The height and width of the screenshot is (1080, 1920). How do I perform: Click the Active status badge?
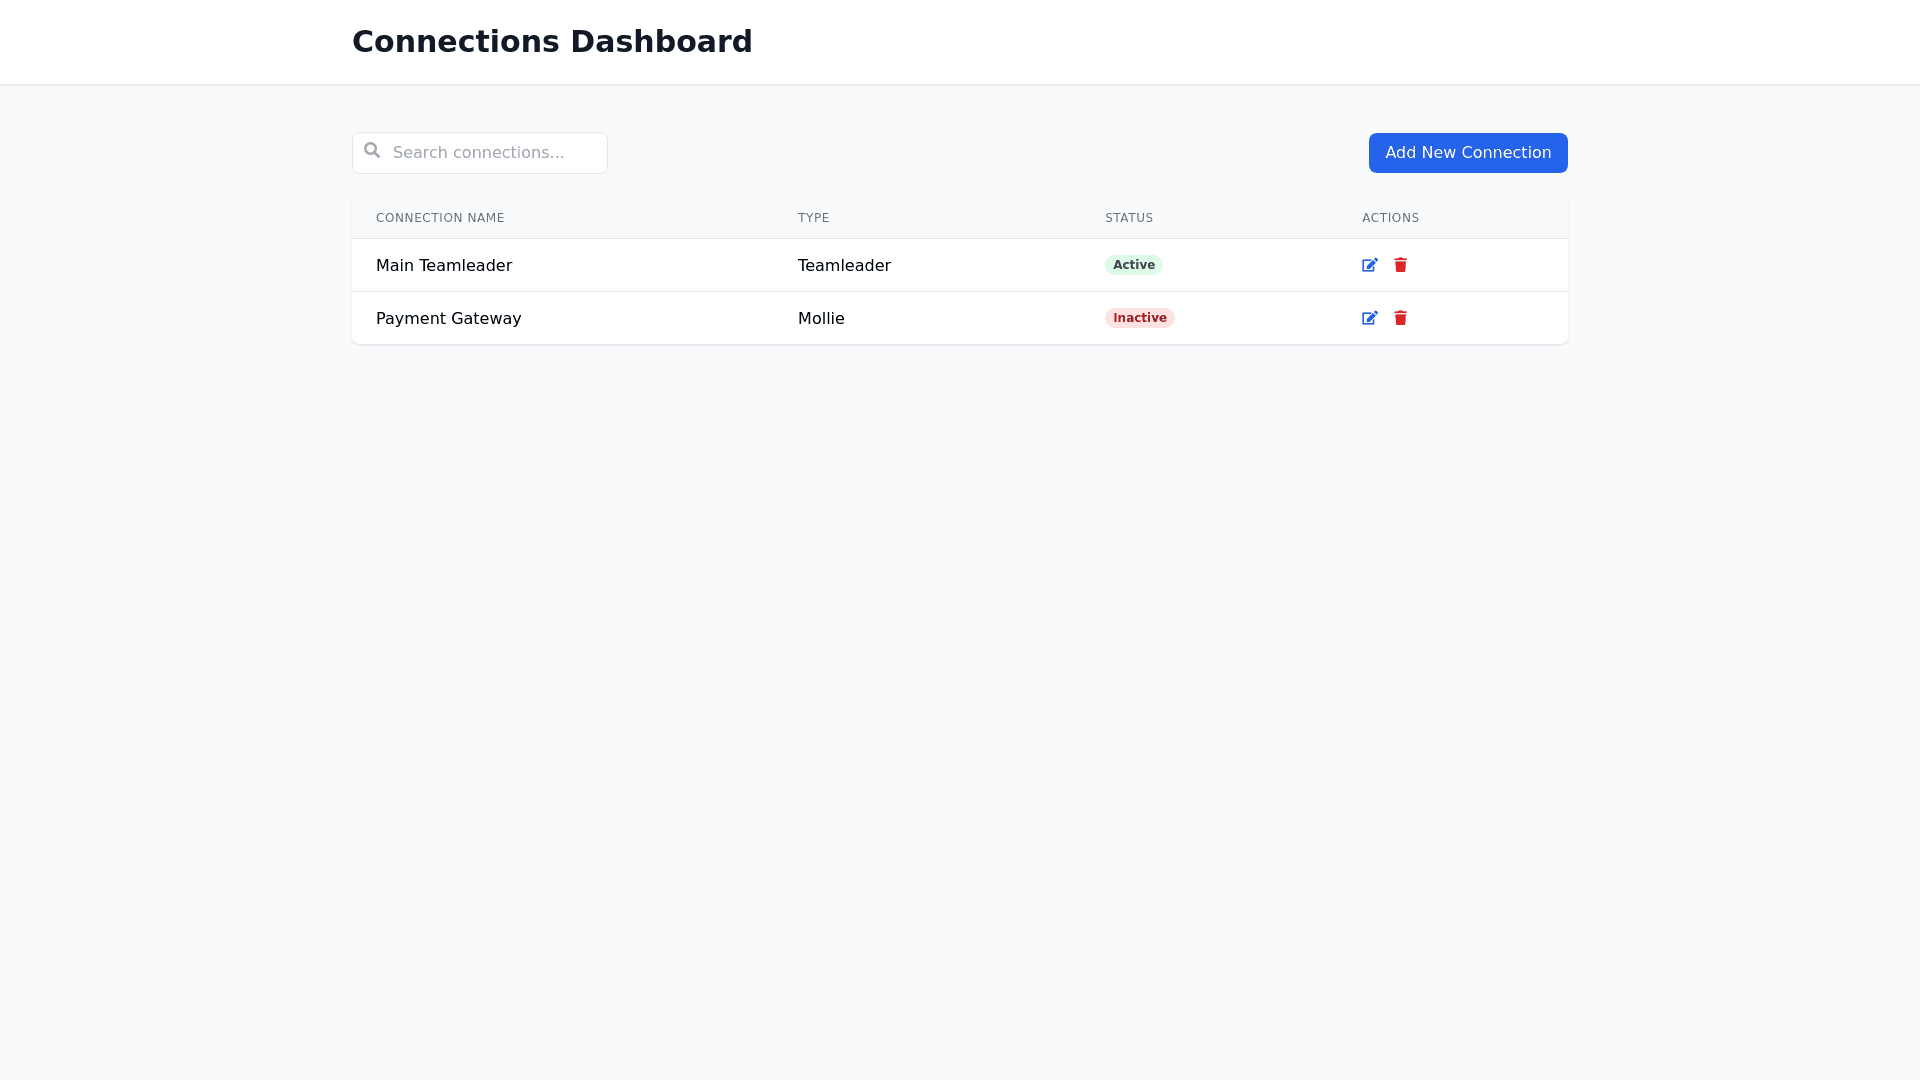point(1133,265)
